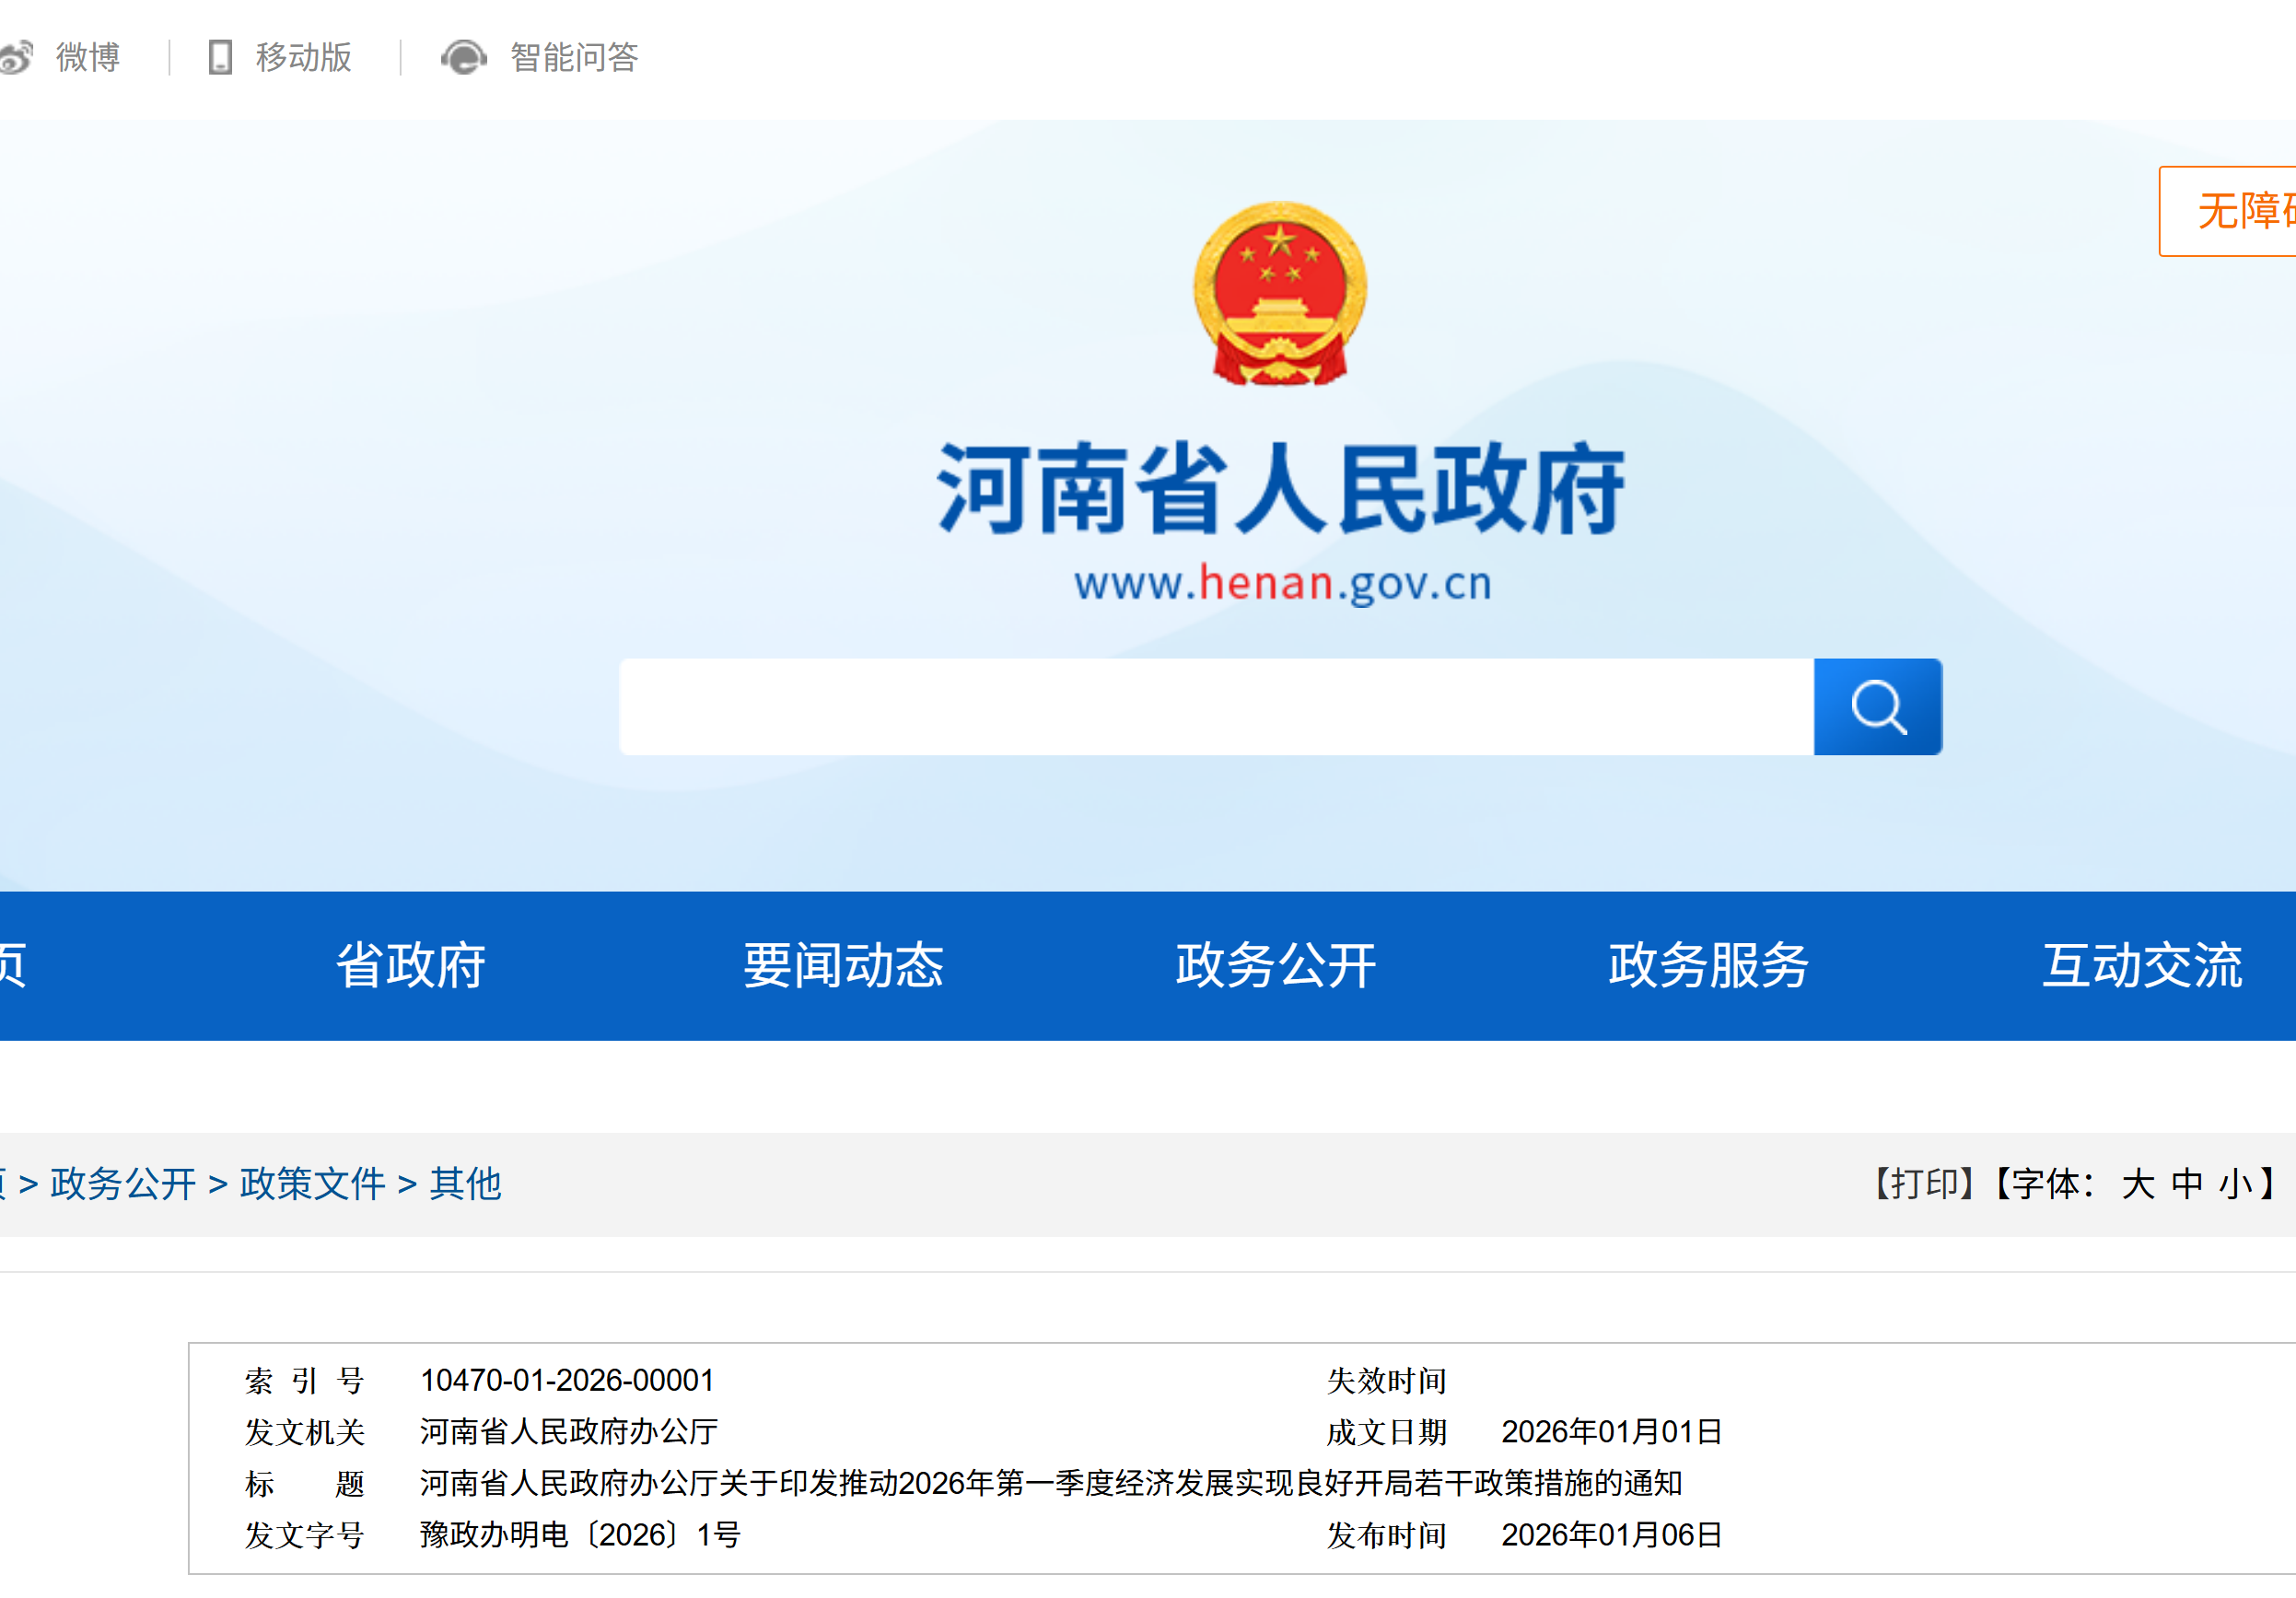Open the 政策文件 breadcrumb link

pos(311,1184)
